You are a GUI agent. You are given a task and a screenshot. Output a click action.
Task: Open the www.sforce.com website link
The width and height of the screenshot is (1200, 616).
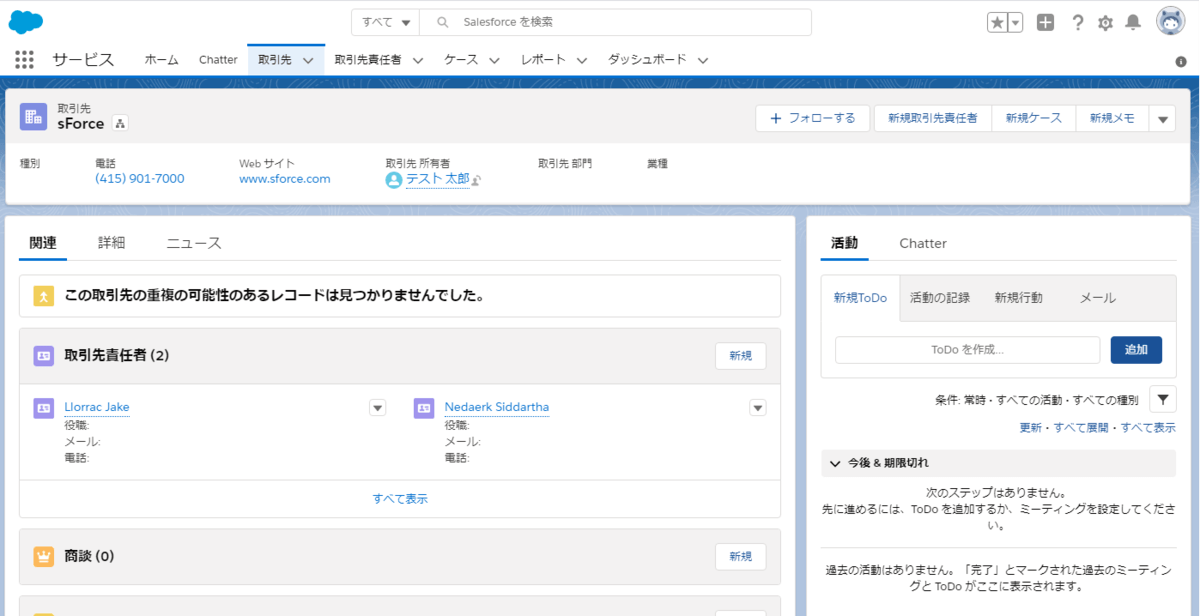click(285, 179)
